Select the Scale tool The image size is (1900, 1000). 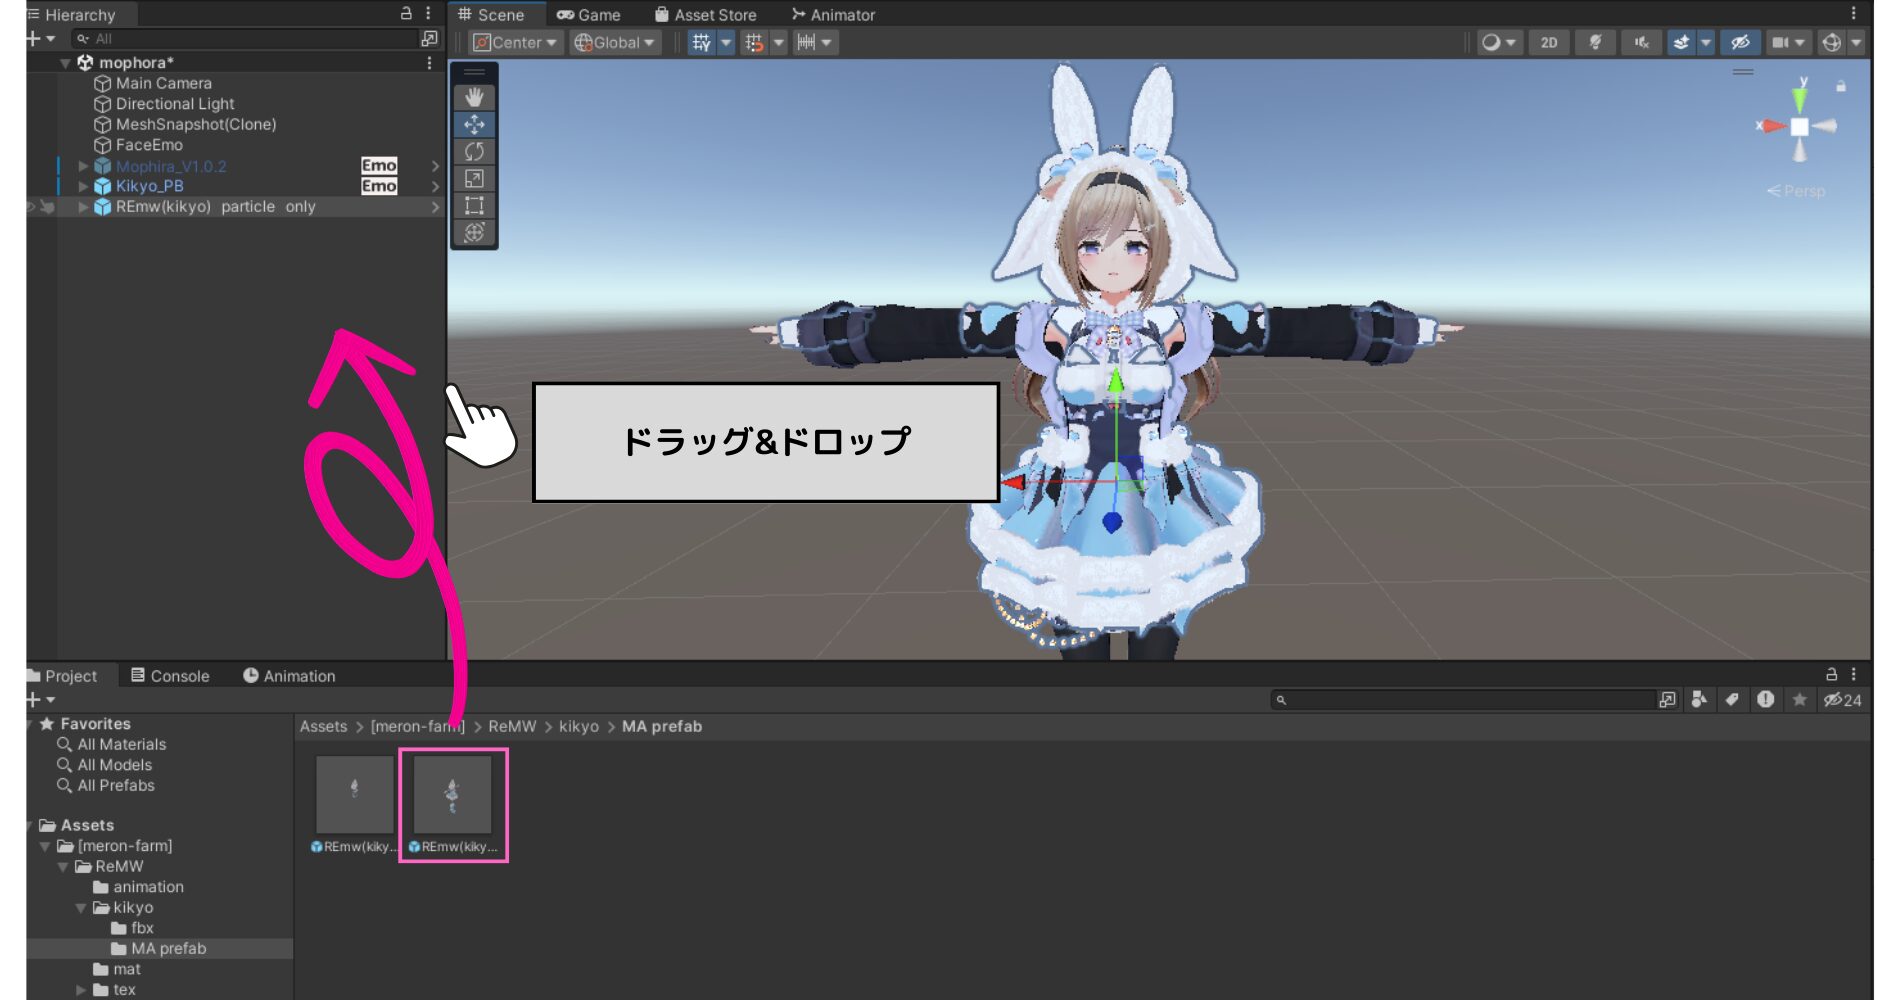tap(474, 178)
